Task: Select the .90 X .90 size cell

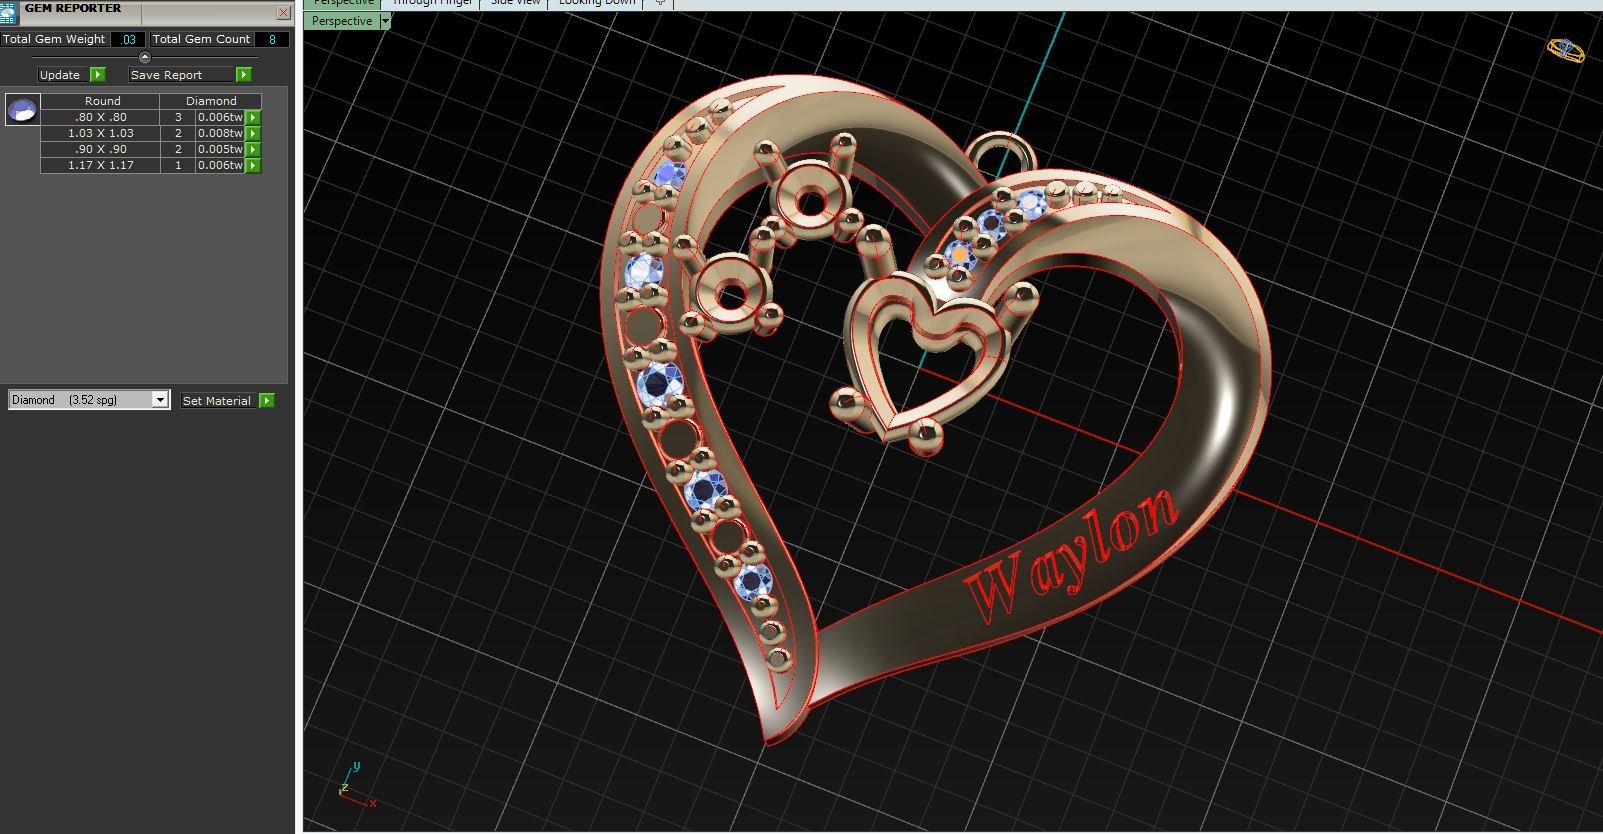Action: click(x=101, y=149)
